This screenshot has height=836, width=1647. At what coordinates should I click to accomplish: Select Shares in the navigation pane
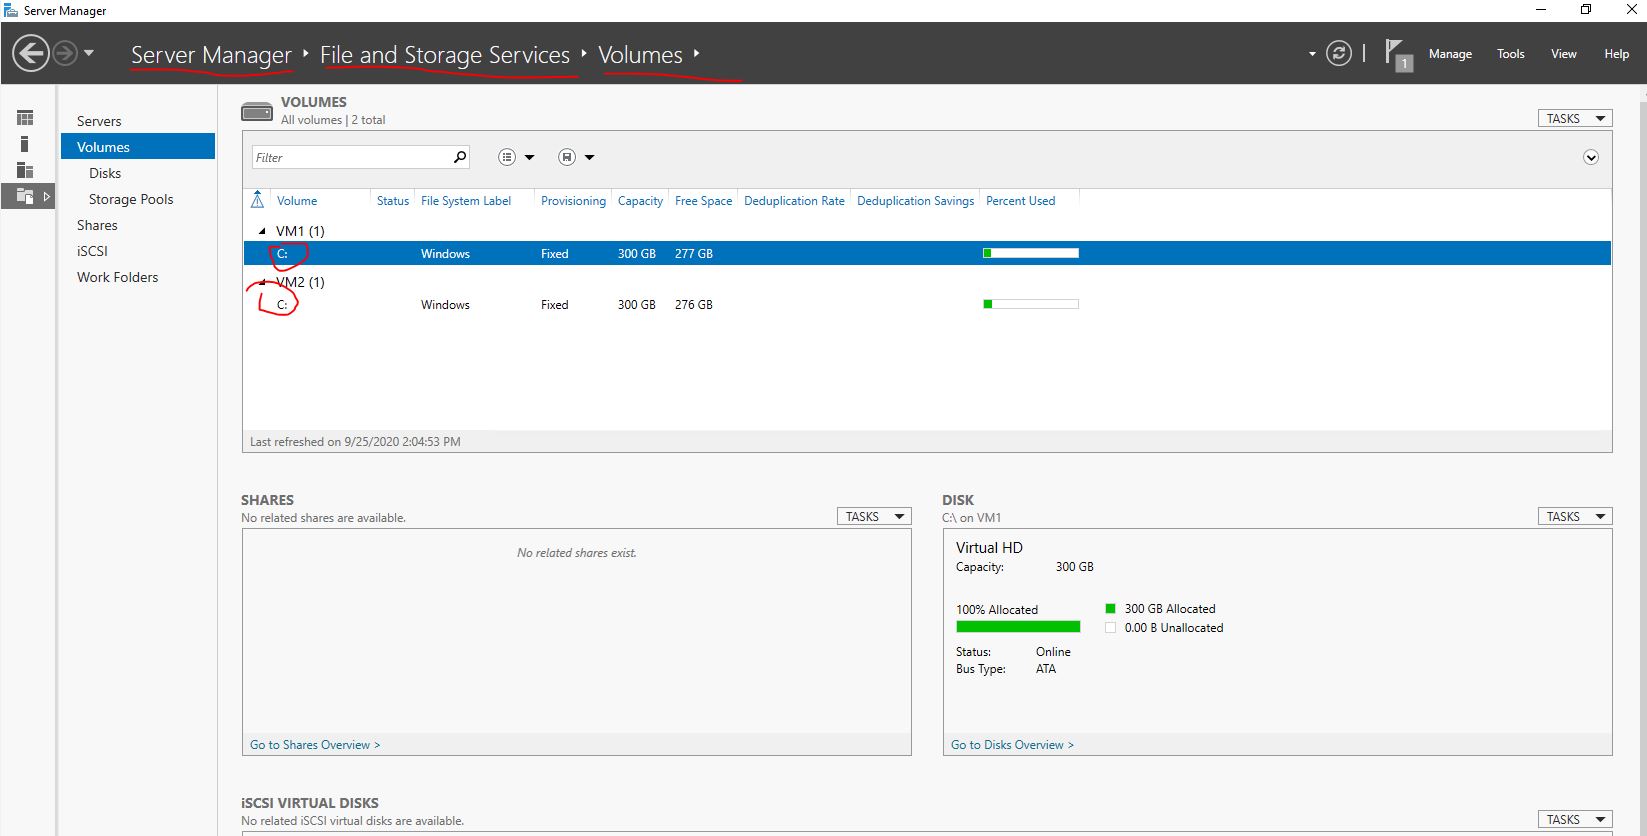[x=97, y=225]
